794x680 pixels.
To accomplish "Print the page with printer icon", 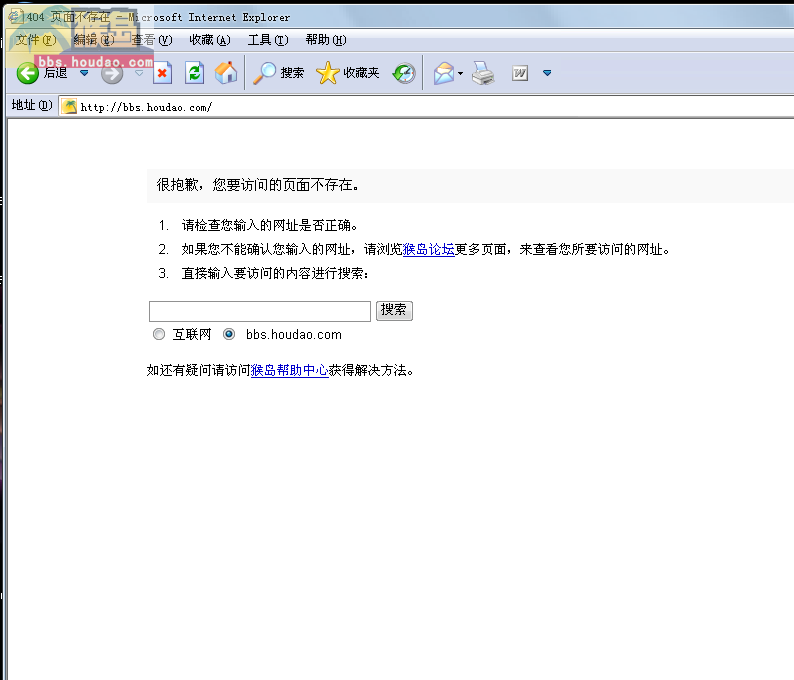I will click(483, 73).
